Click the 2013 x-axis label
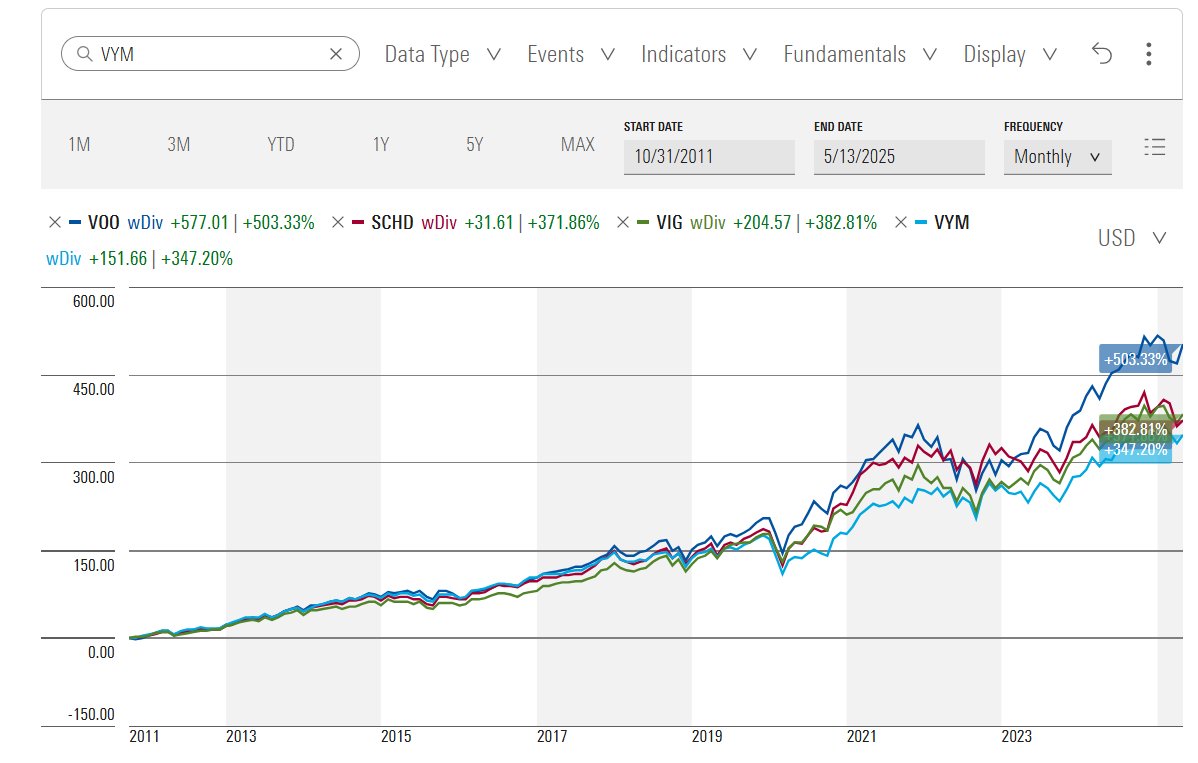Image resolution: width=1198 pixels, height=763 pixels. tap(241, 736)
